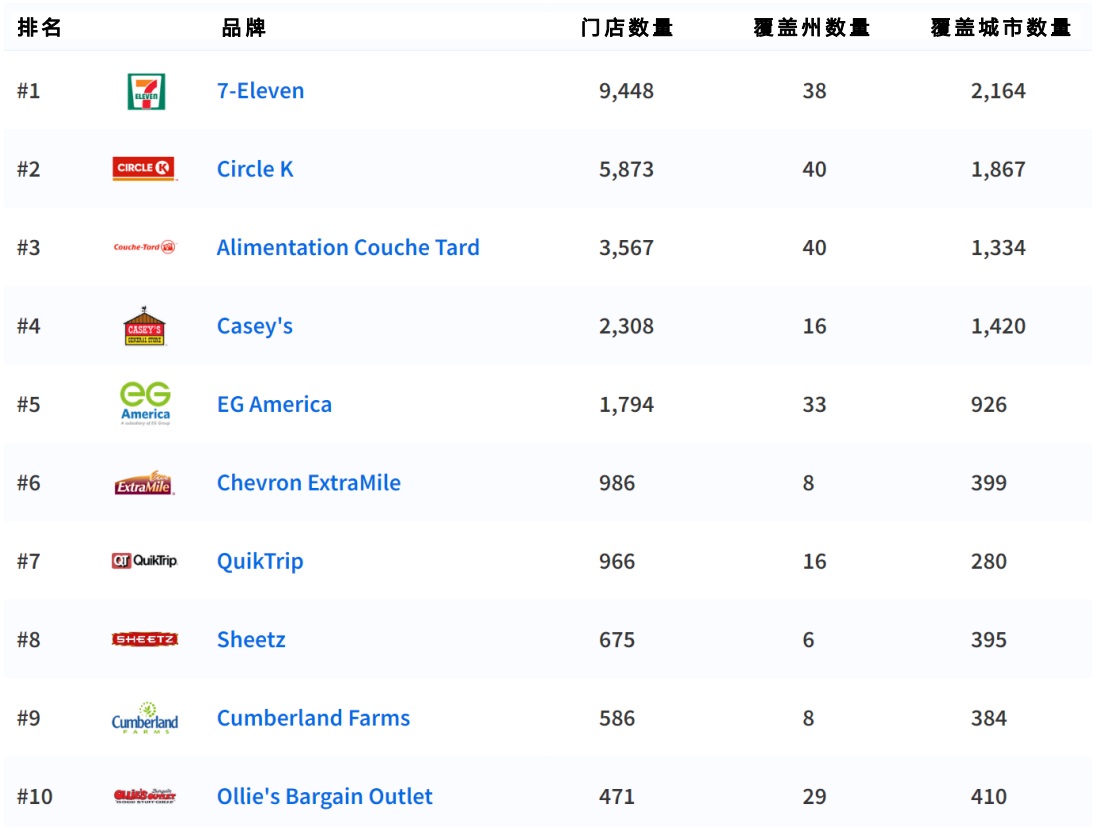Click the Sheetz logo icon
The width and height of the screenshot is (1097, 830).
click(145, 640)
